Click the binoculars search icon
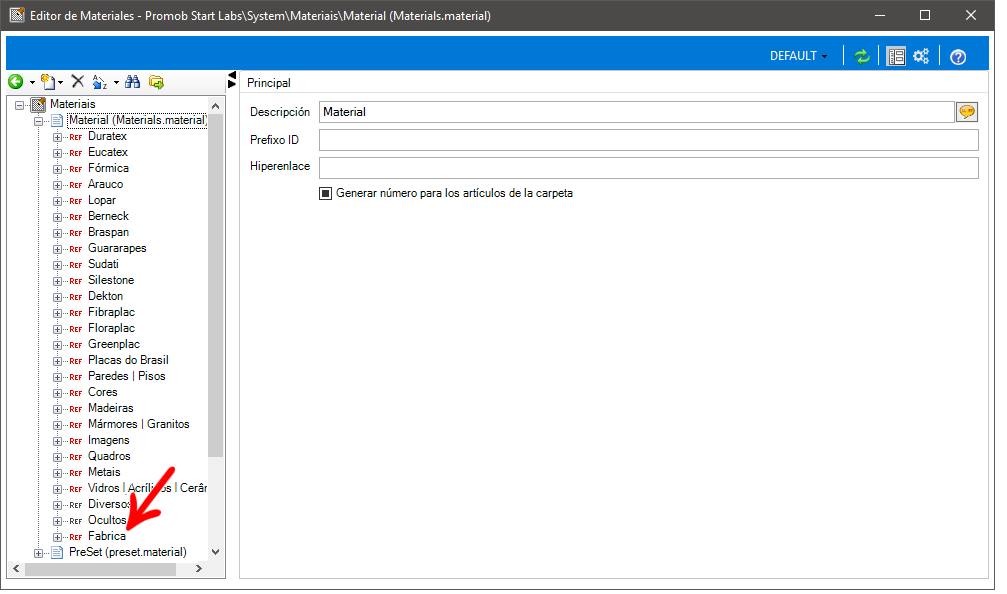 (x=133, y=82)
